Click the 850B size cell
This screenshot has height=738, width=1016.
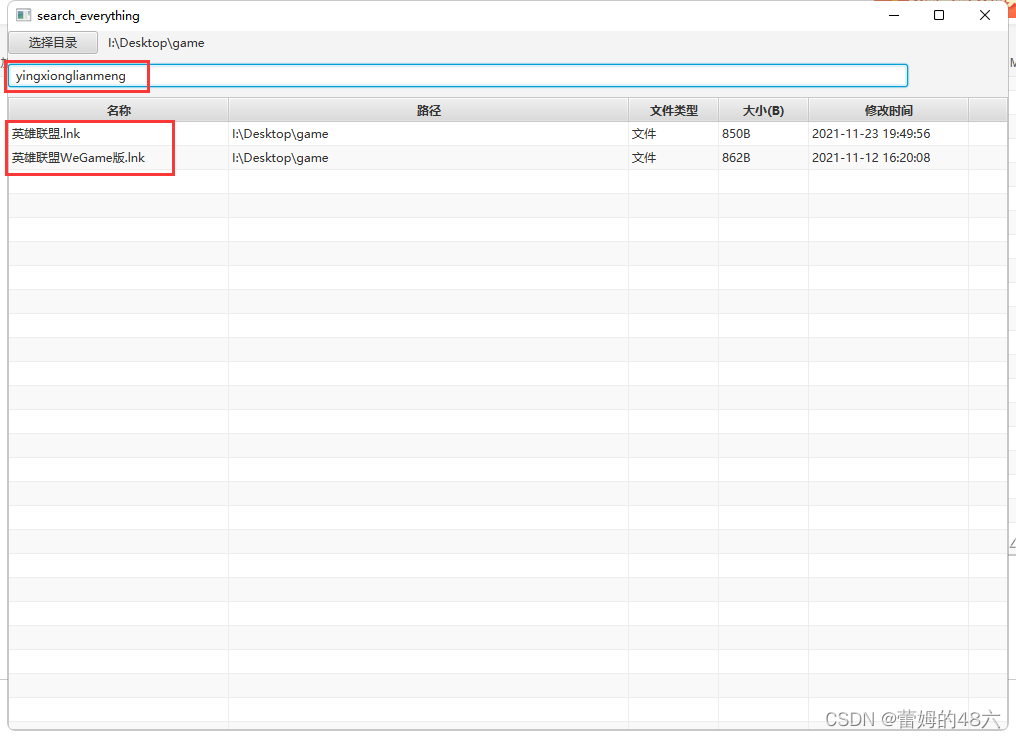pos(763,134)
